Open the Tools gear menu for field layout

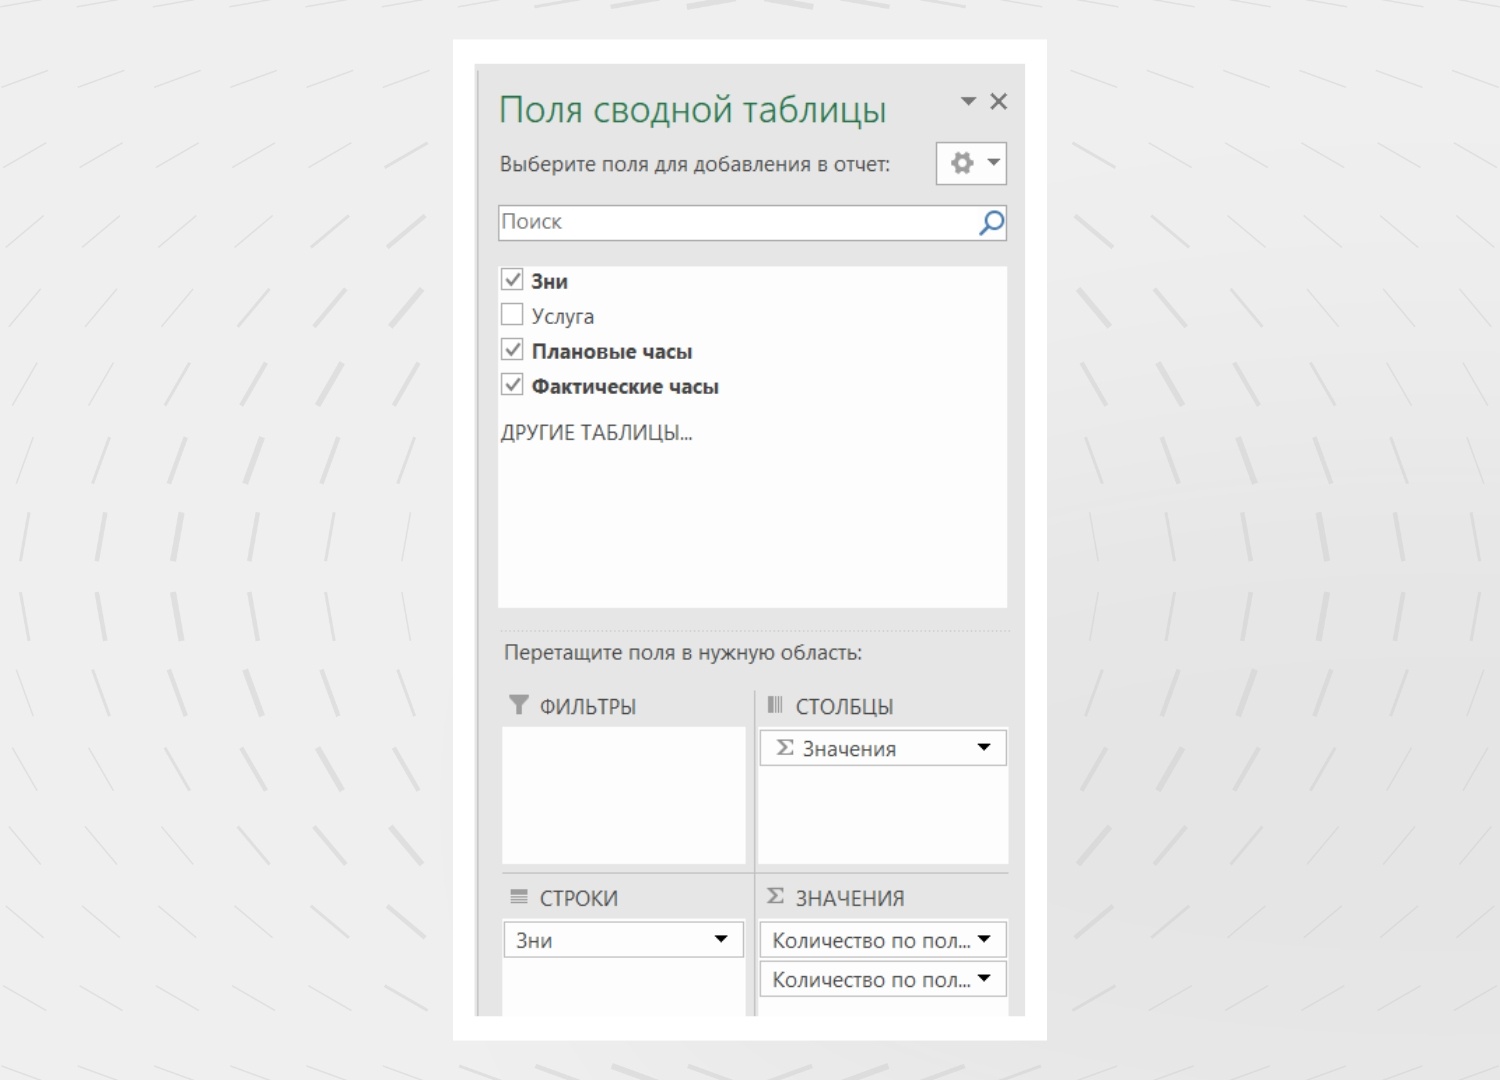coord(971,163)
